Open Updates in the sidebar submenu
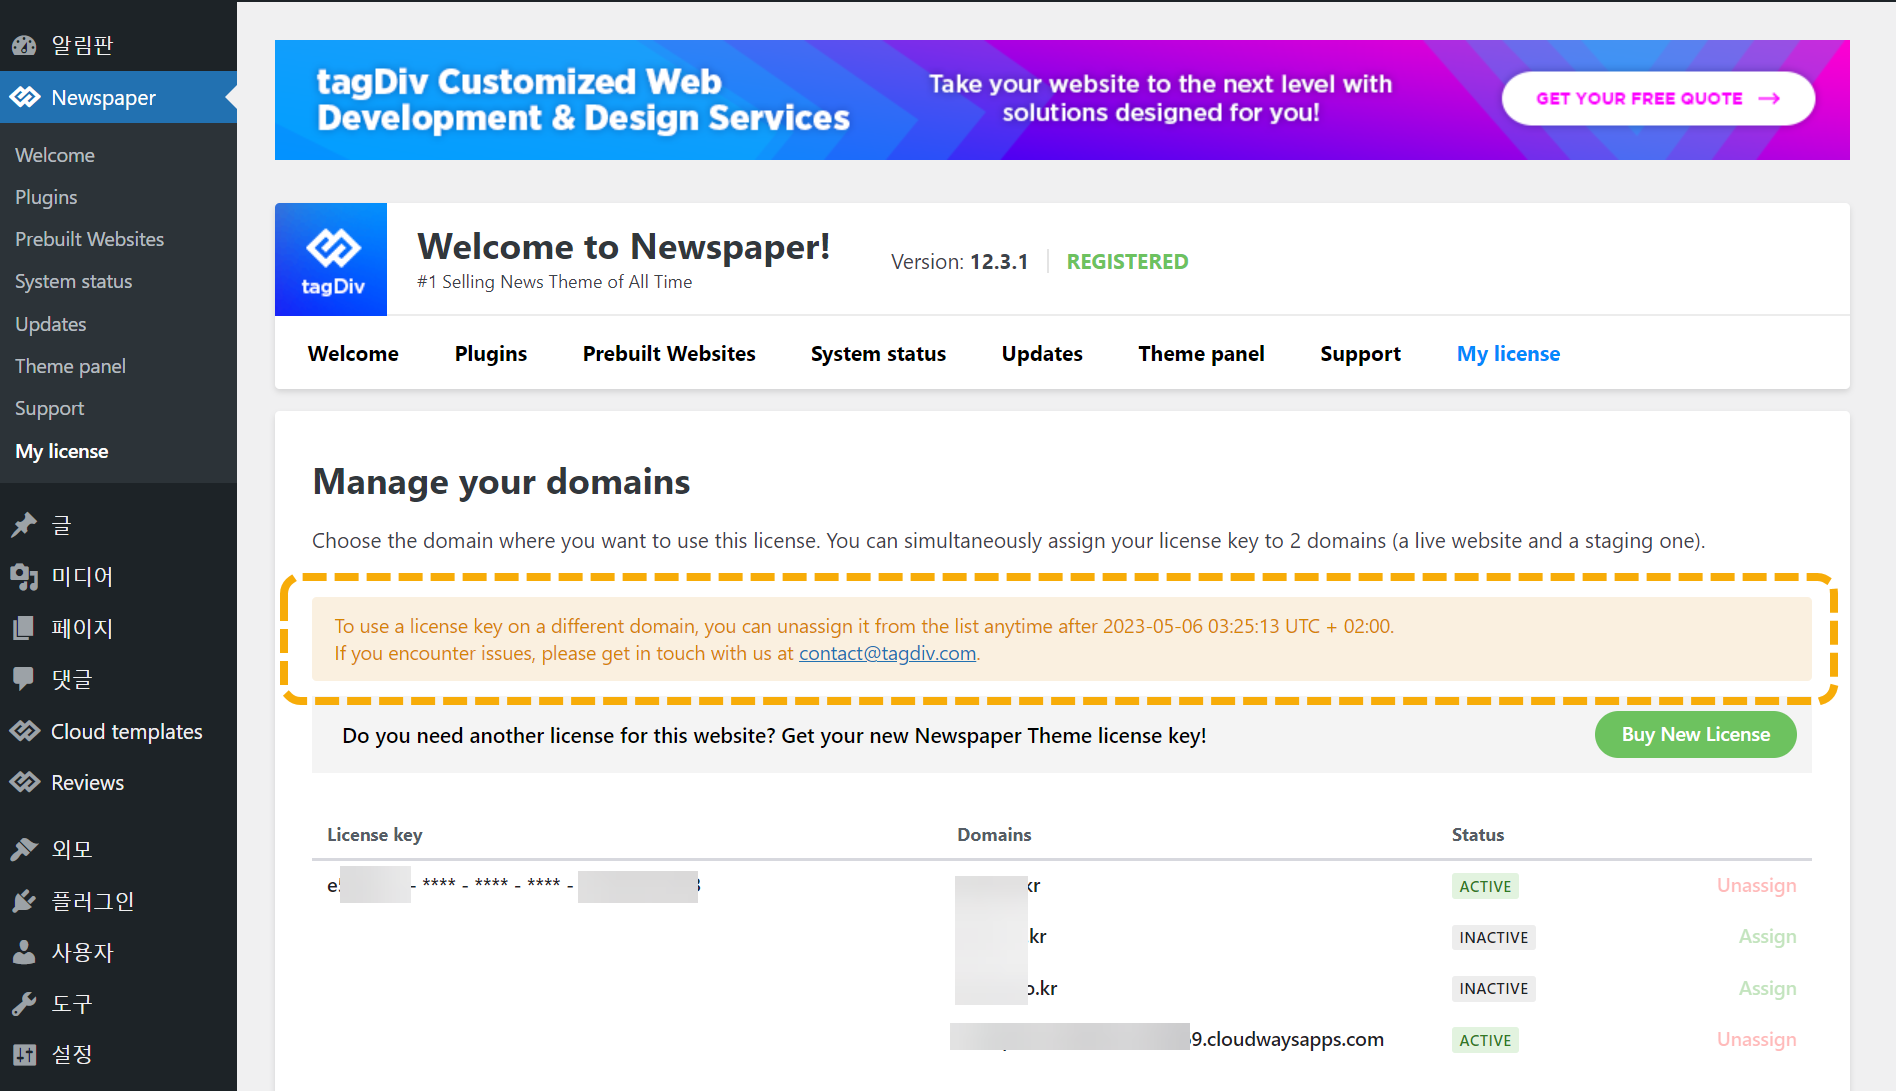Image resolution: width=1896 pixels, height=1091 pixels. point(50,324)
